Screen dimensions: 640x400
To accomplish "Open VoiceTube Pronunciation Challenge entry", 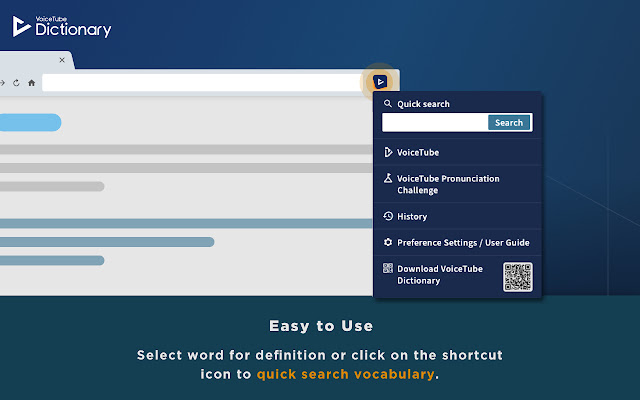I will click(x=457, y=184).
